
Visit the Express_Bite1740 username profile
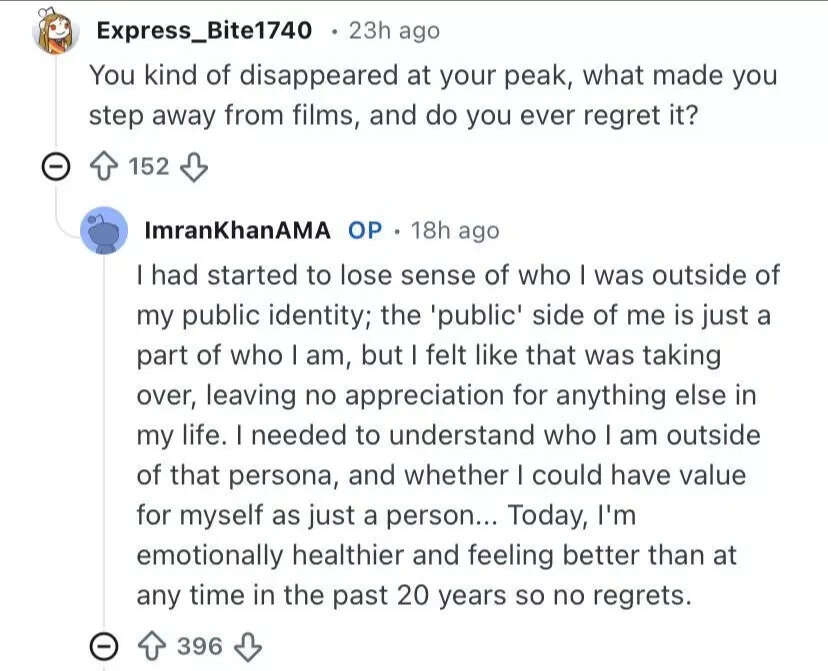[x=204, y=31]
